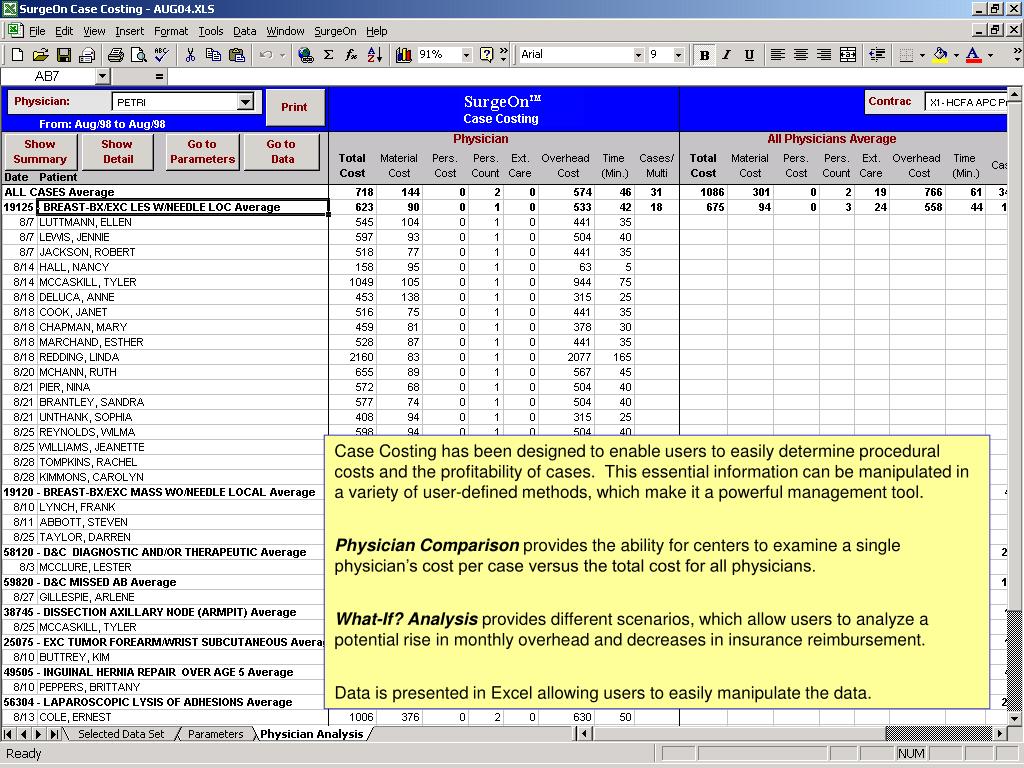Click Go to Data button

(281, 152)
